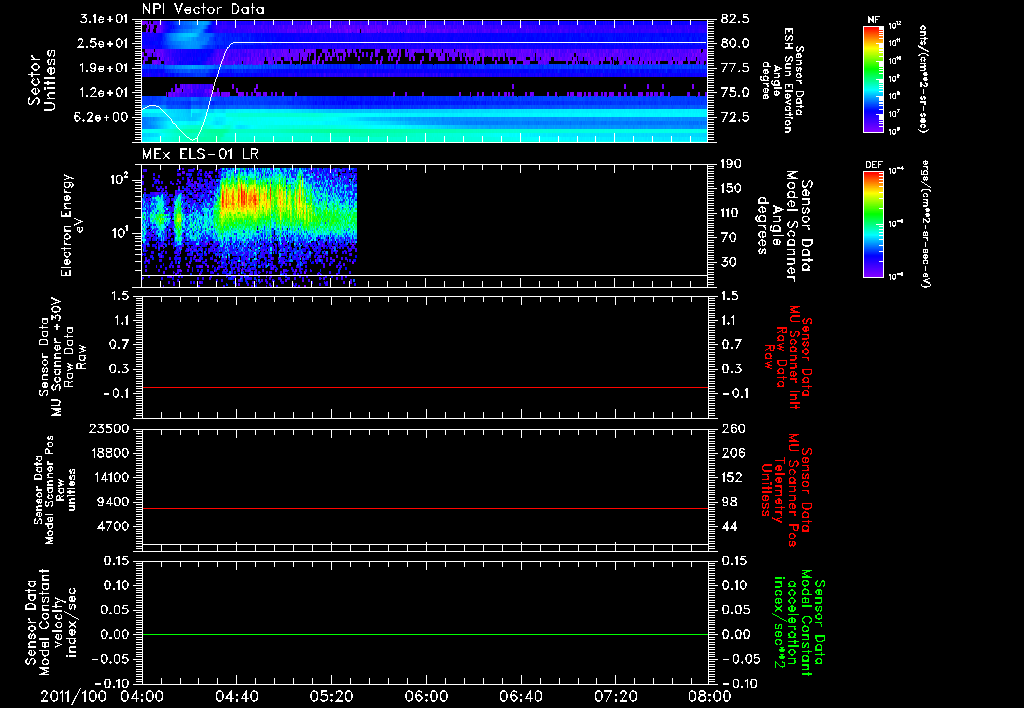Click the red MU Scanner Pos Telemetry label
This screenshot has height=708, width=1024.
pos(786,490)
